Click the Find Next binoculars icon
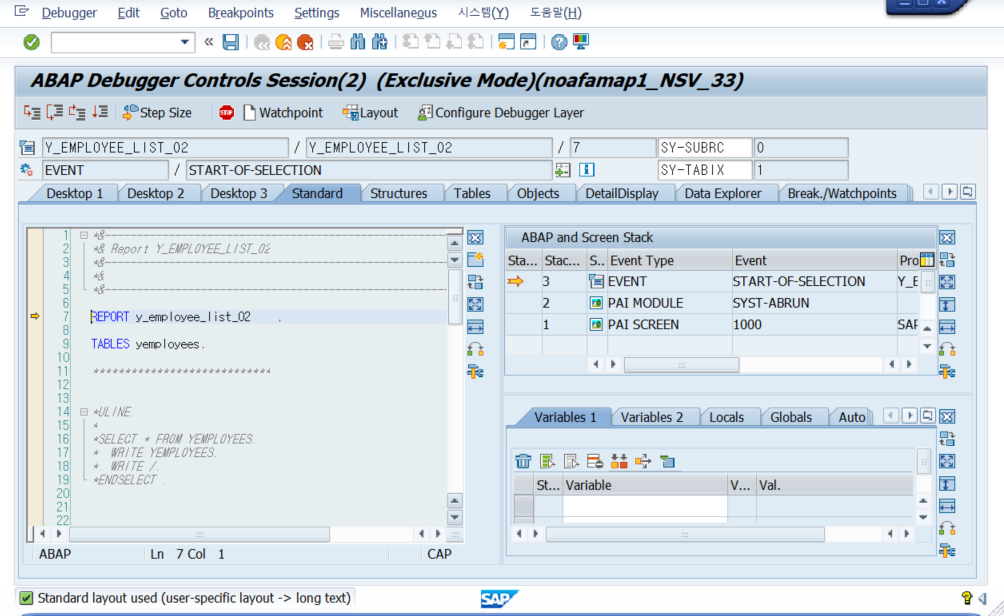This screenshot has height=616, width=1004. [380, 42]
